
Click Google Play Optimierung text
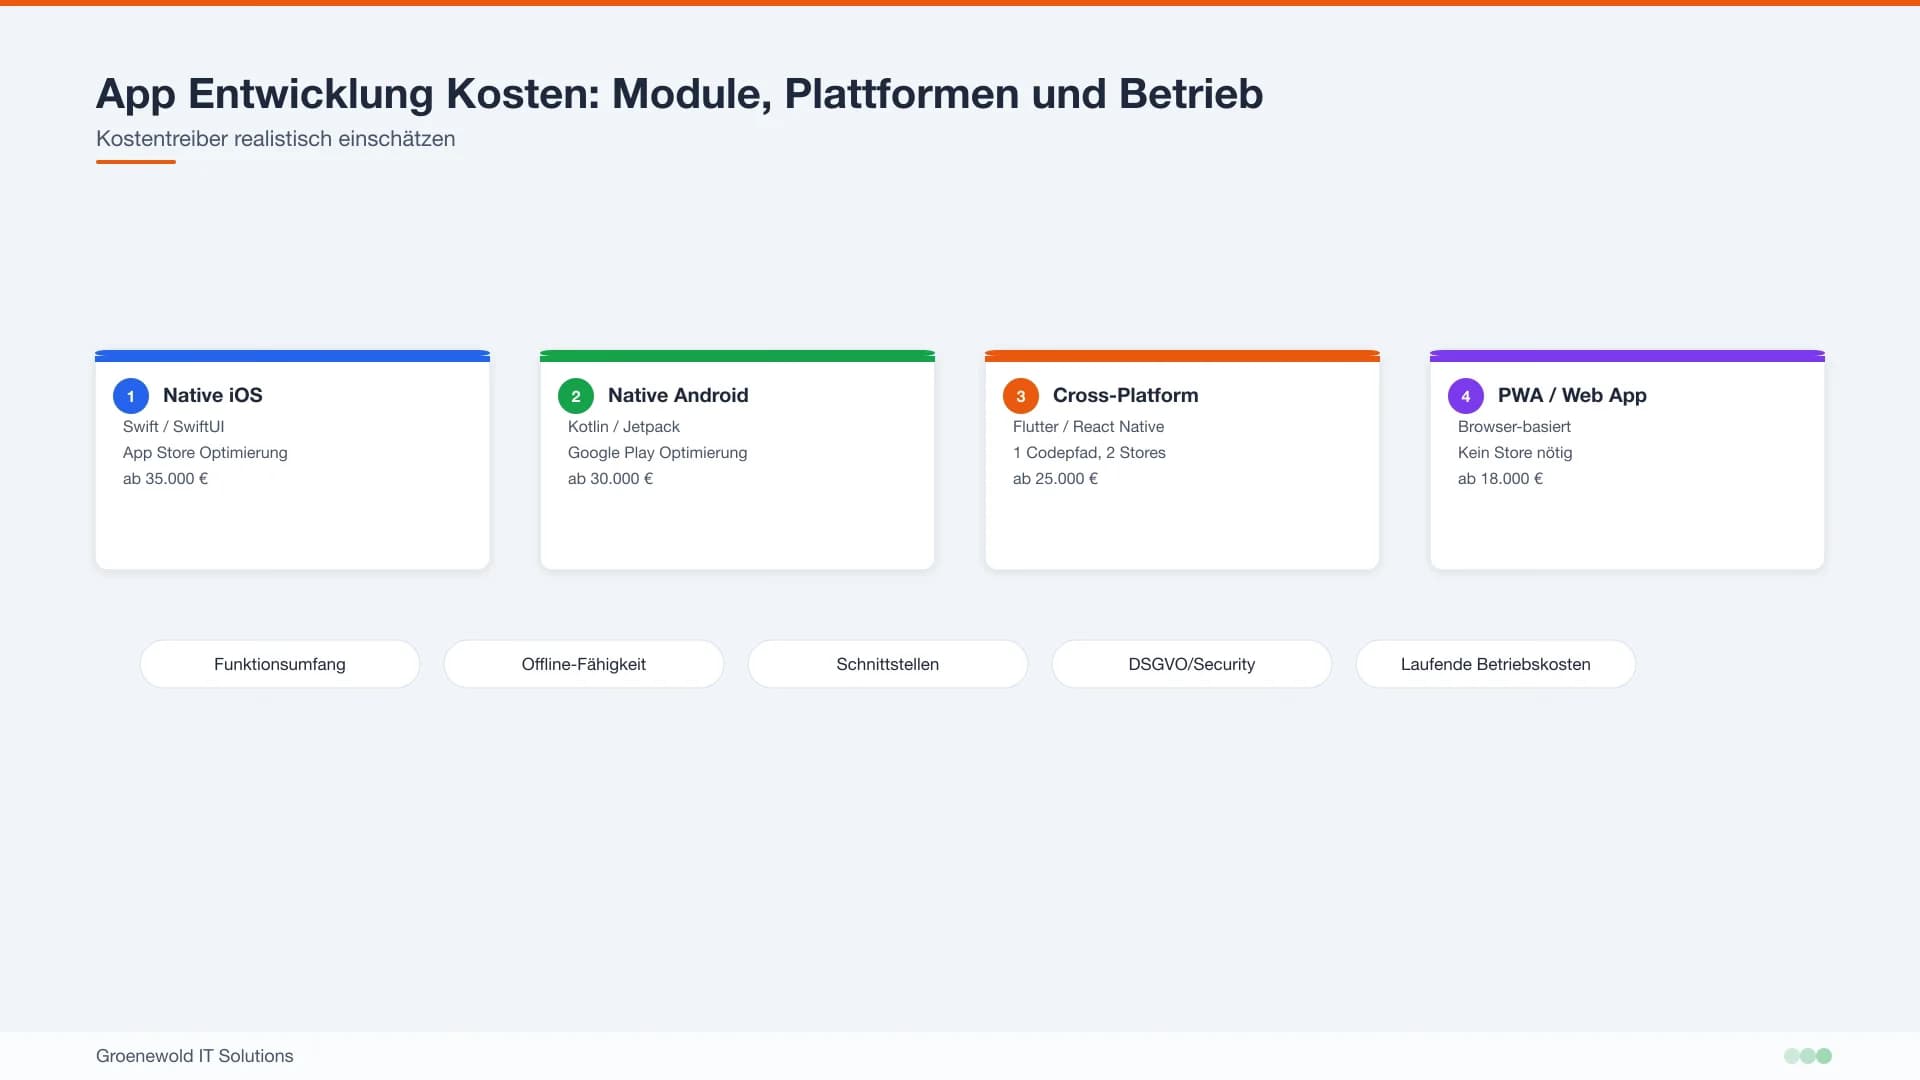(x=658, y=452)
